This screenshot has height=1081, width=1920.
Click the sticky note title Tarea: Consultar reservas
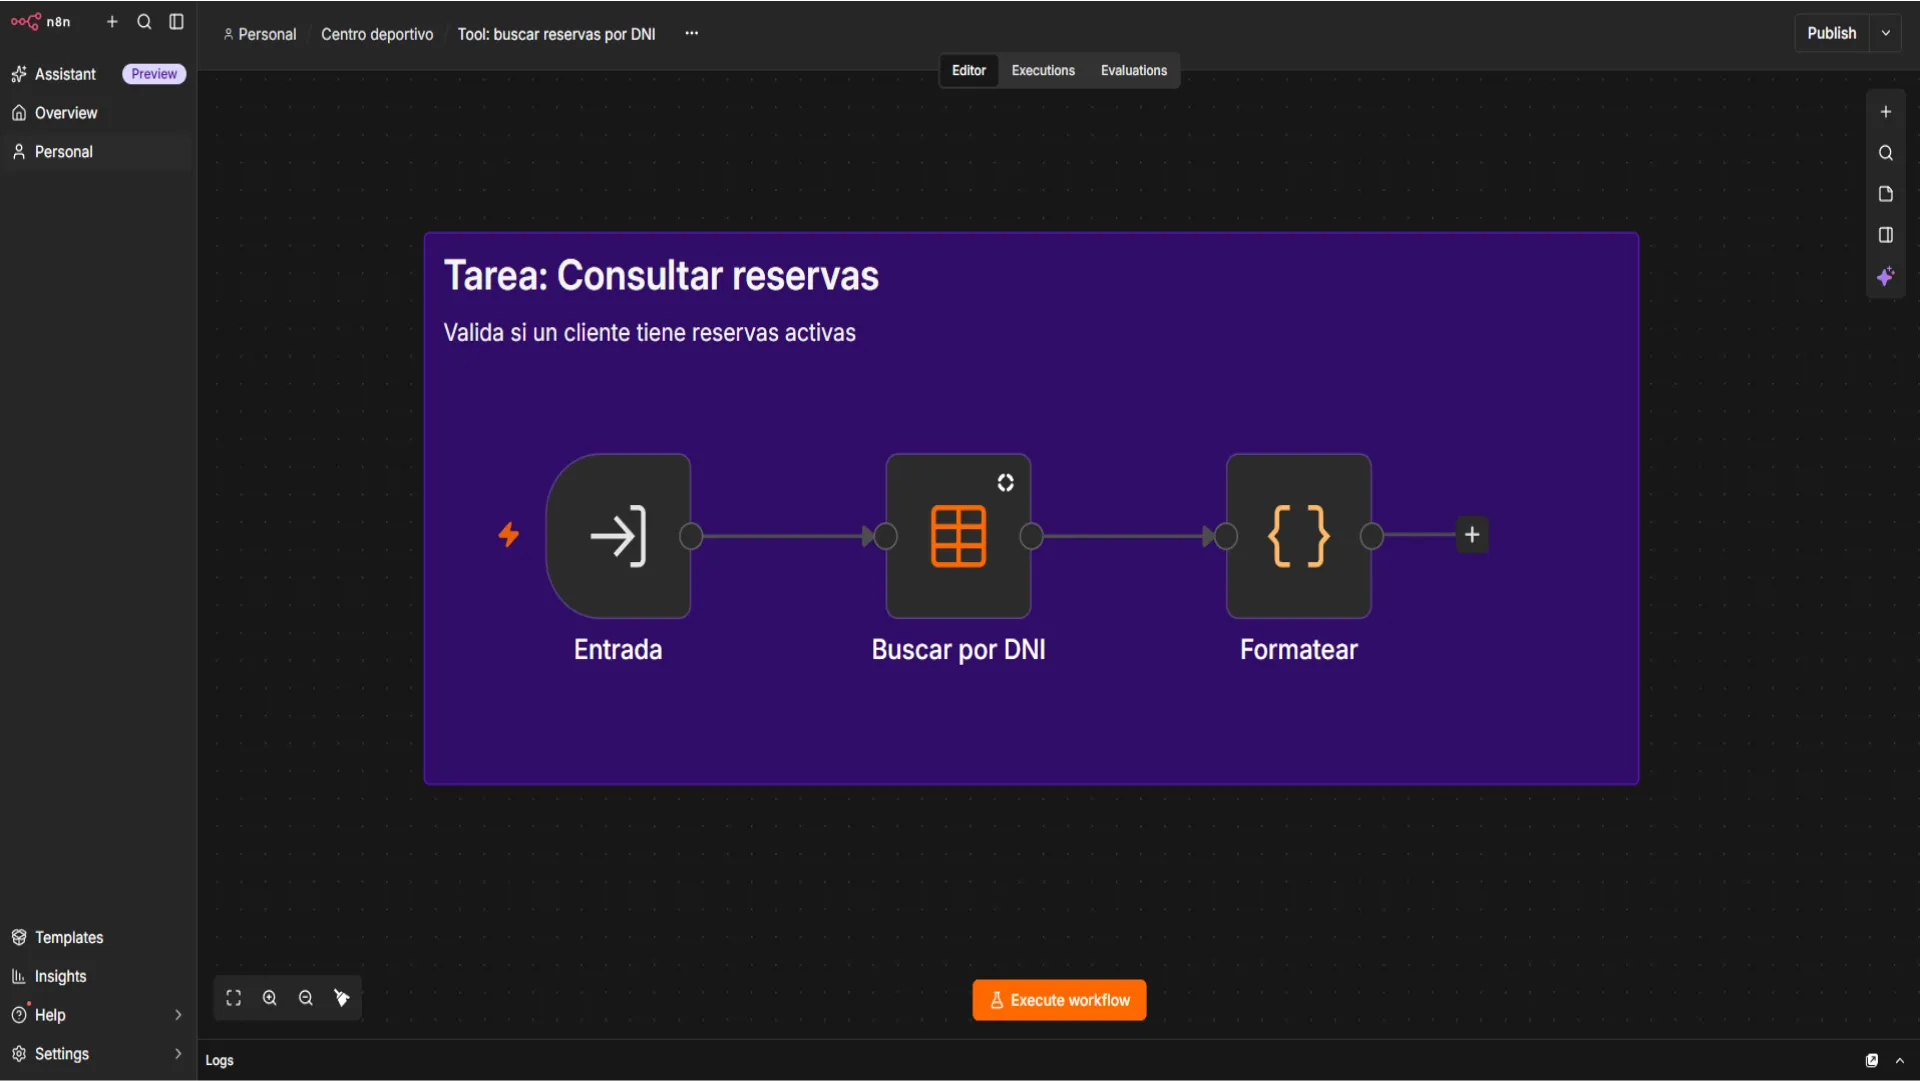pos(661,275)
